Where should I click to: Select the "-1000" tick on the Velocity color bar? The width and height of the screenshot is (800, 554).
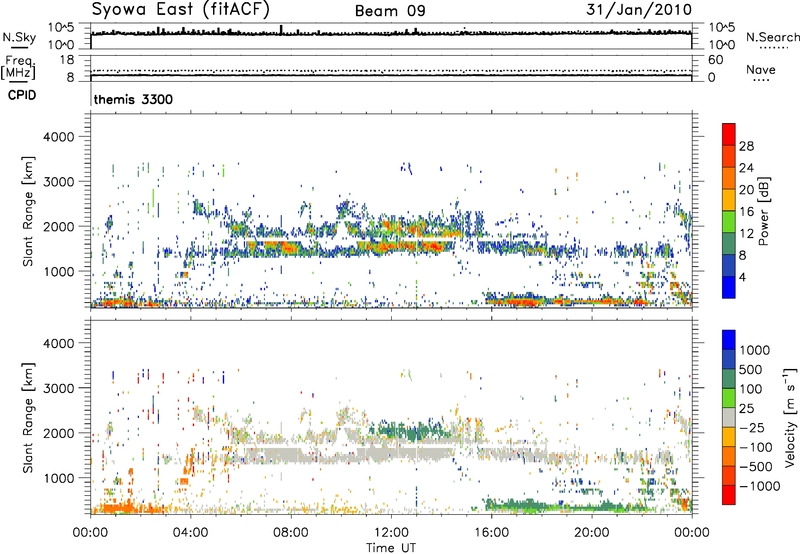coord(759,486)
